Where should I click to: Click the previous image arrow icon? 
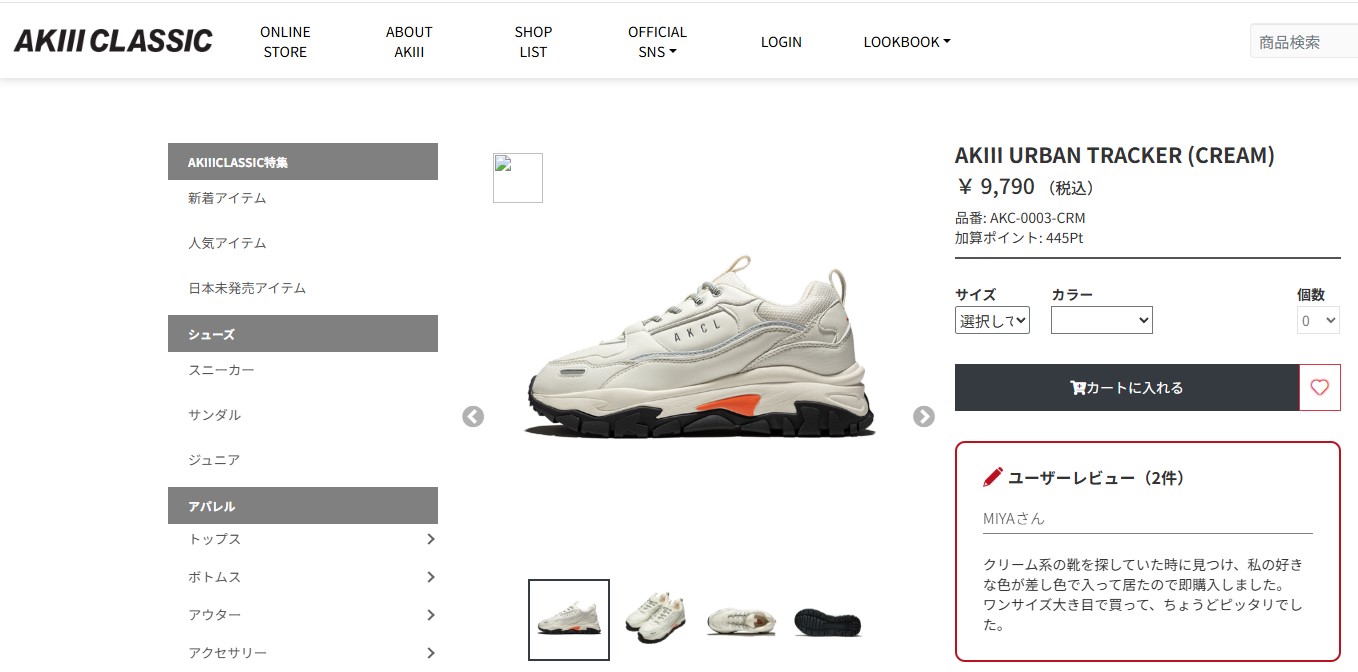click(473, 417)
